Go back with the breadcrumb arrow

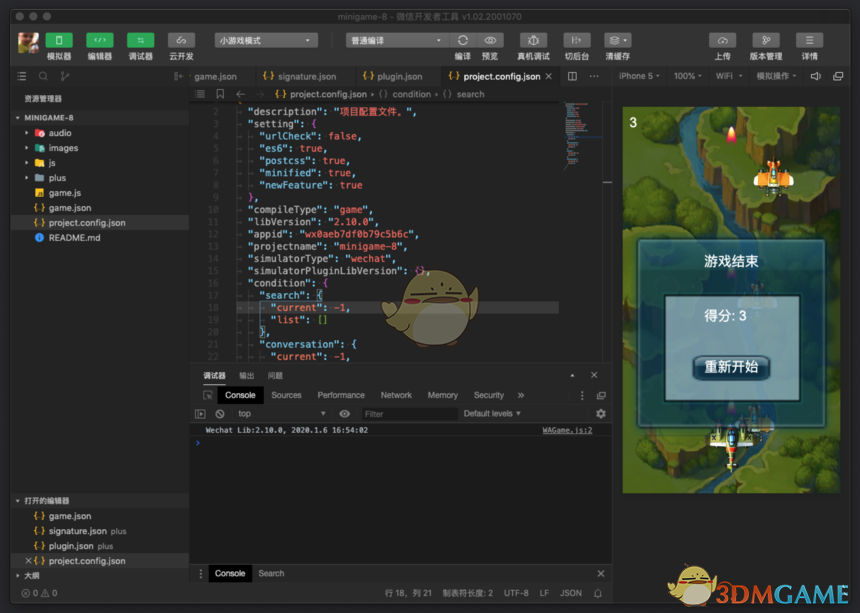point(240,94)
